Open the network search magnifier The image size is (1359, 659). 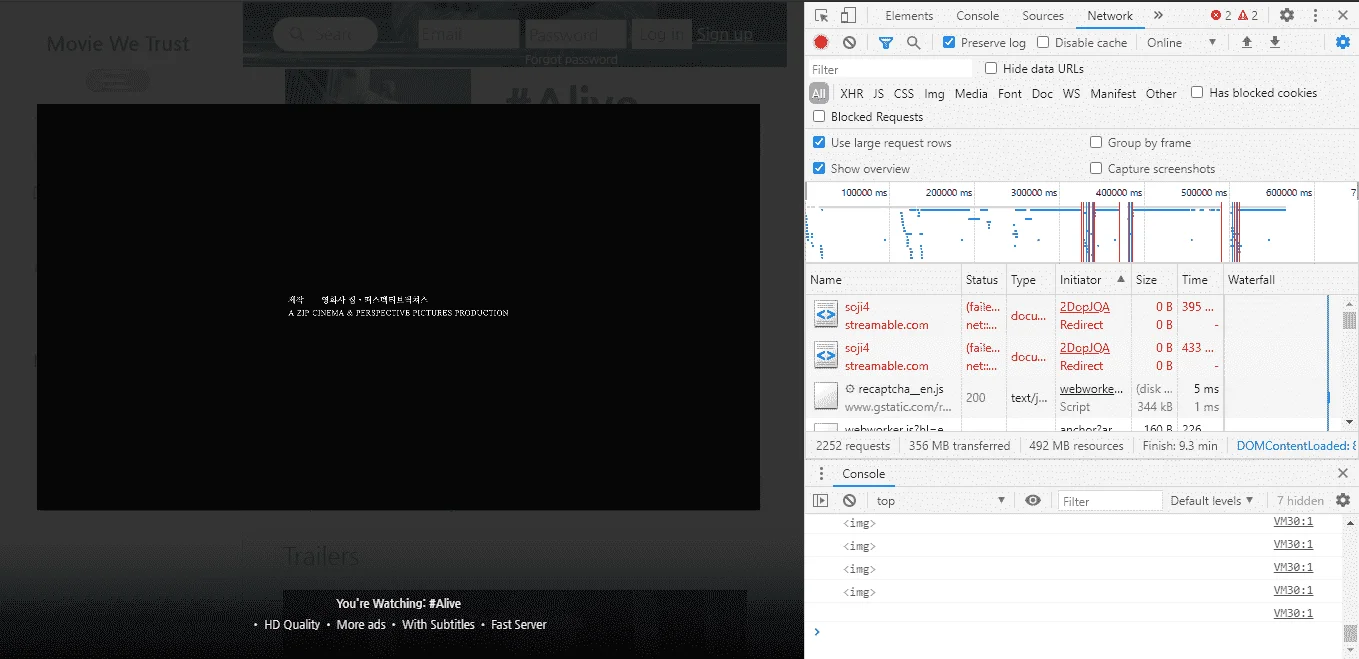click(x=913, y=42)
